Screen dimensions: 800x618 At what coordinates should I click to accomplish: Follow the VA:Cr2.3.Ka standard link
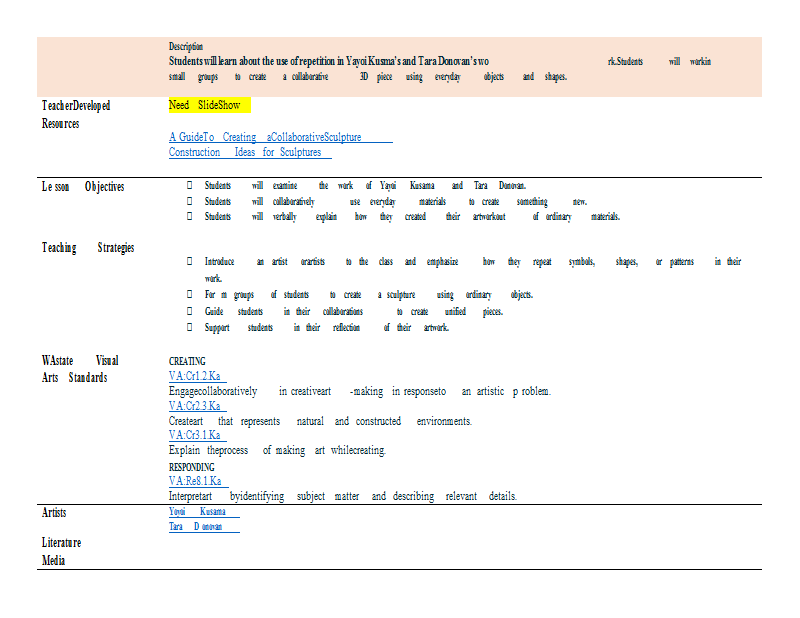coord(198,406)
